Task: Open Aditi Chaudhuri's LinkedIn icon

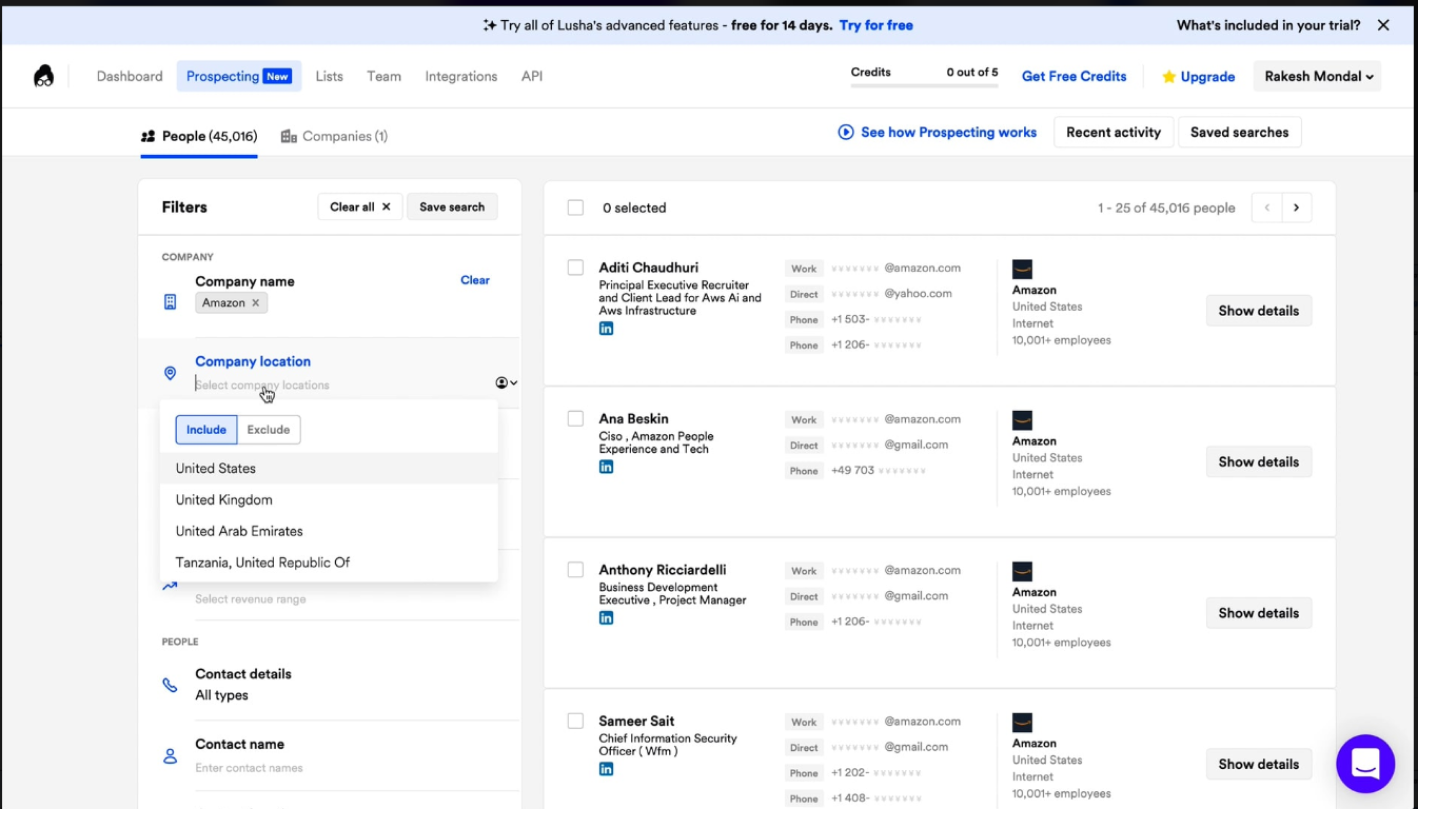Action: pos(606,329)
